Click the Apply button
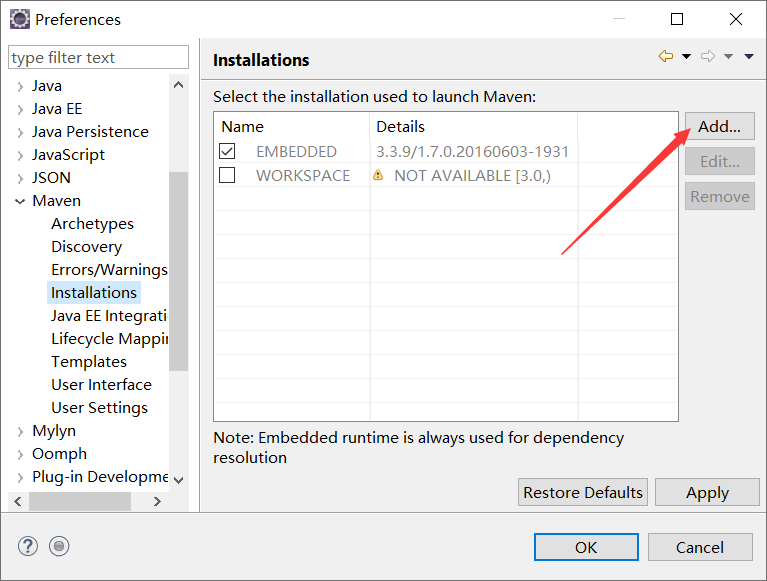 tap(707, 492)
